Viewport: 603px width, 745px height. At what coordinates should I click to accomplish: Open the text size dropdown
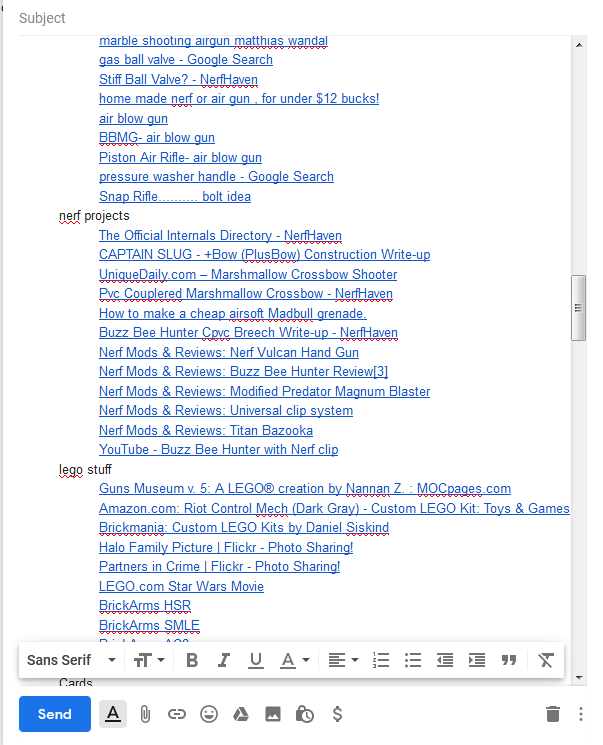(x=148, y=660)
